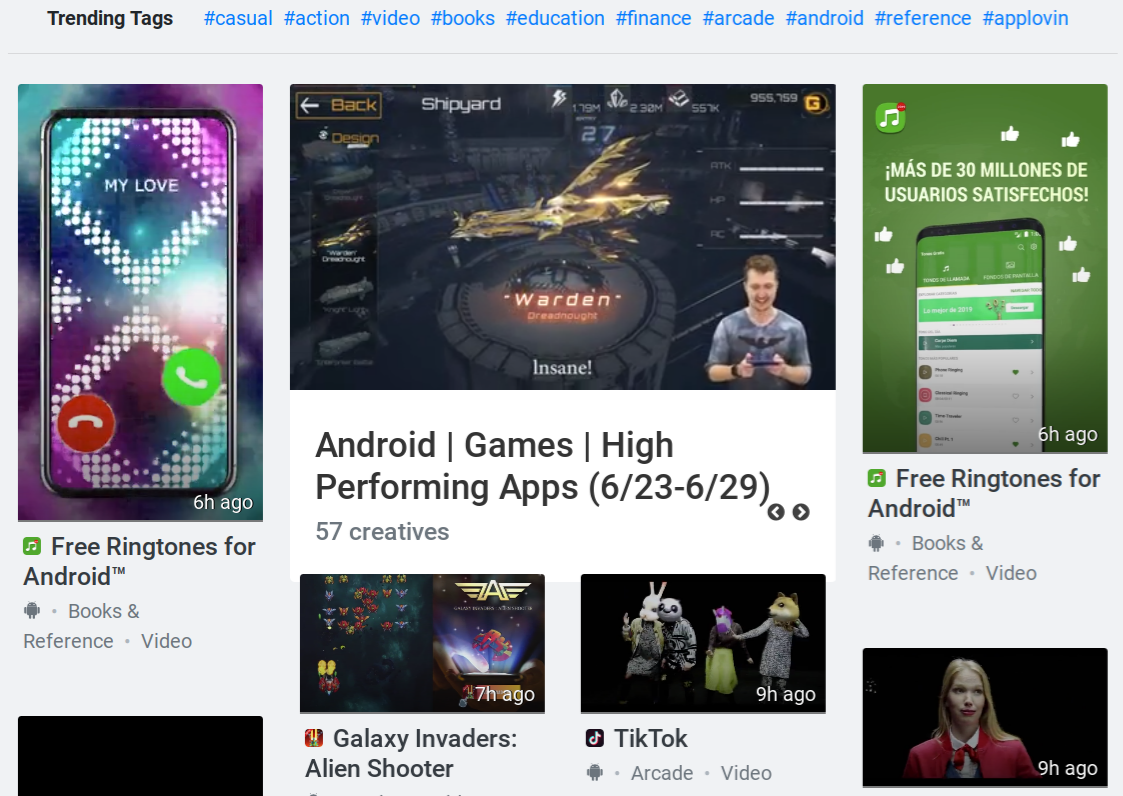The image size is (1123, 796).
Task: Open the TikTok animal-mask dancers thumbnail
Action: [x=703, y=643]
